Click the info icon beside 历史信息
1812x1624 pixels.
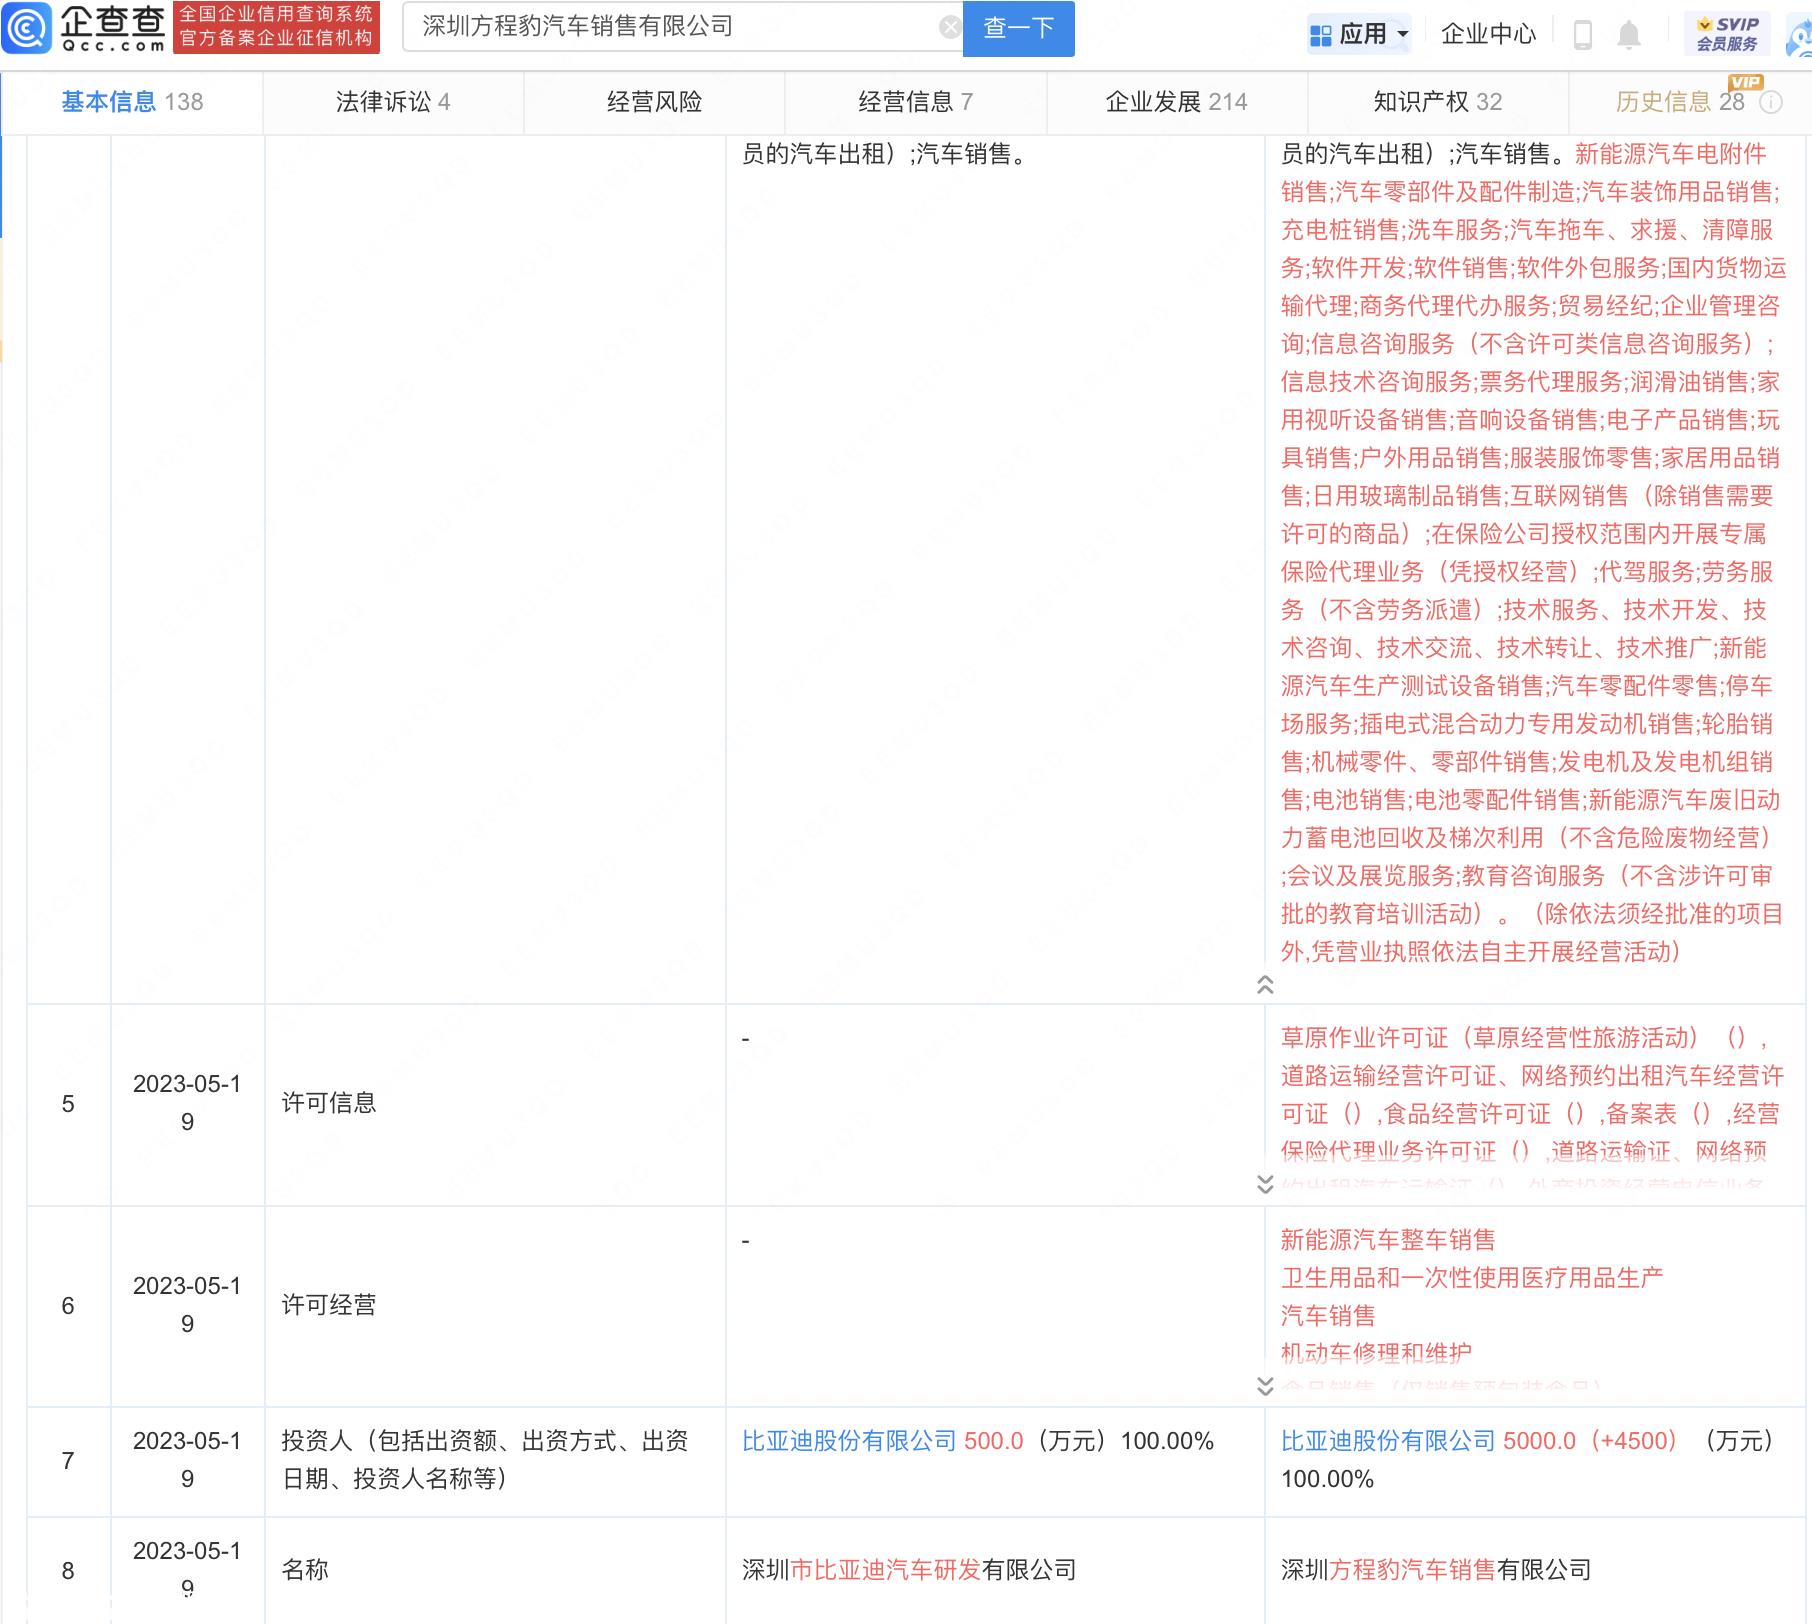click(x=1770, y=102)
